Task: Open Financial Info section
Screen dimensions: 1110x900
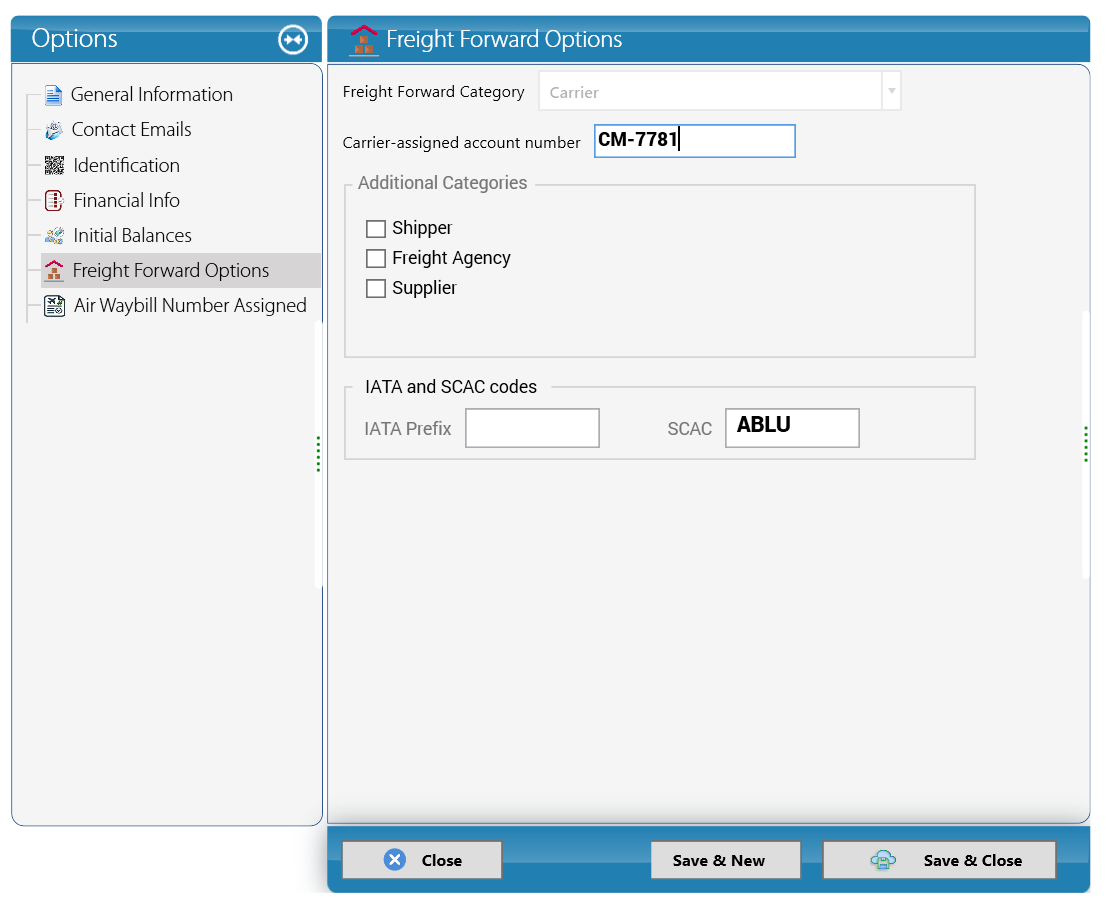Action: pyautogui.click(x=127, y=200)
